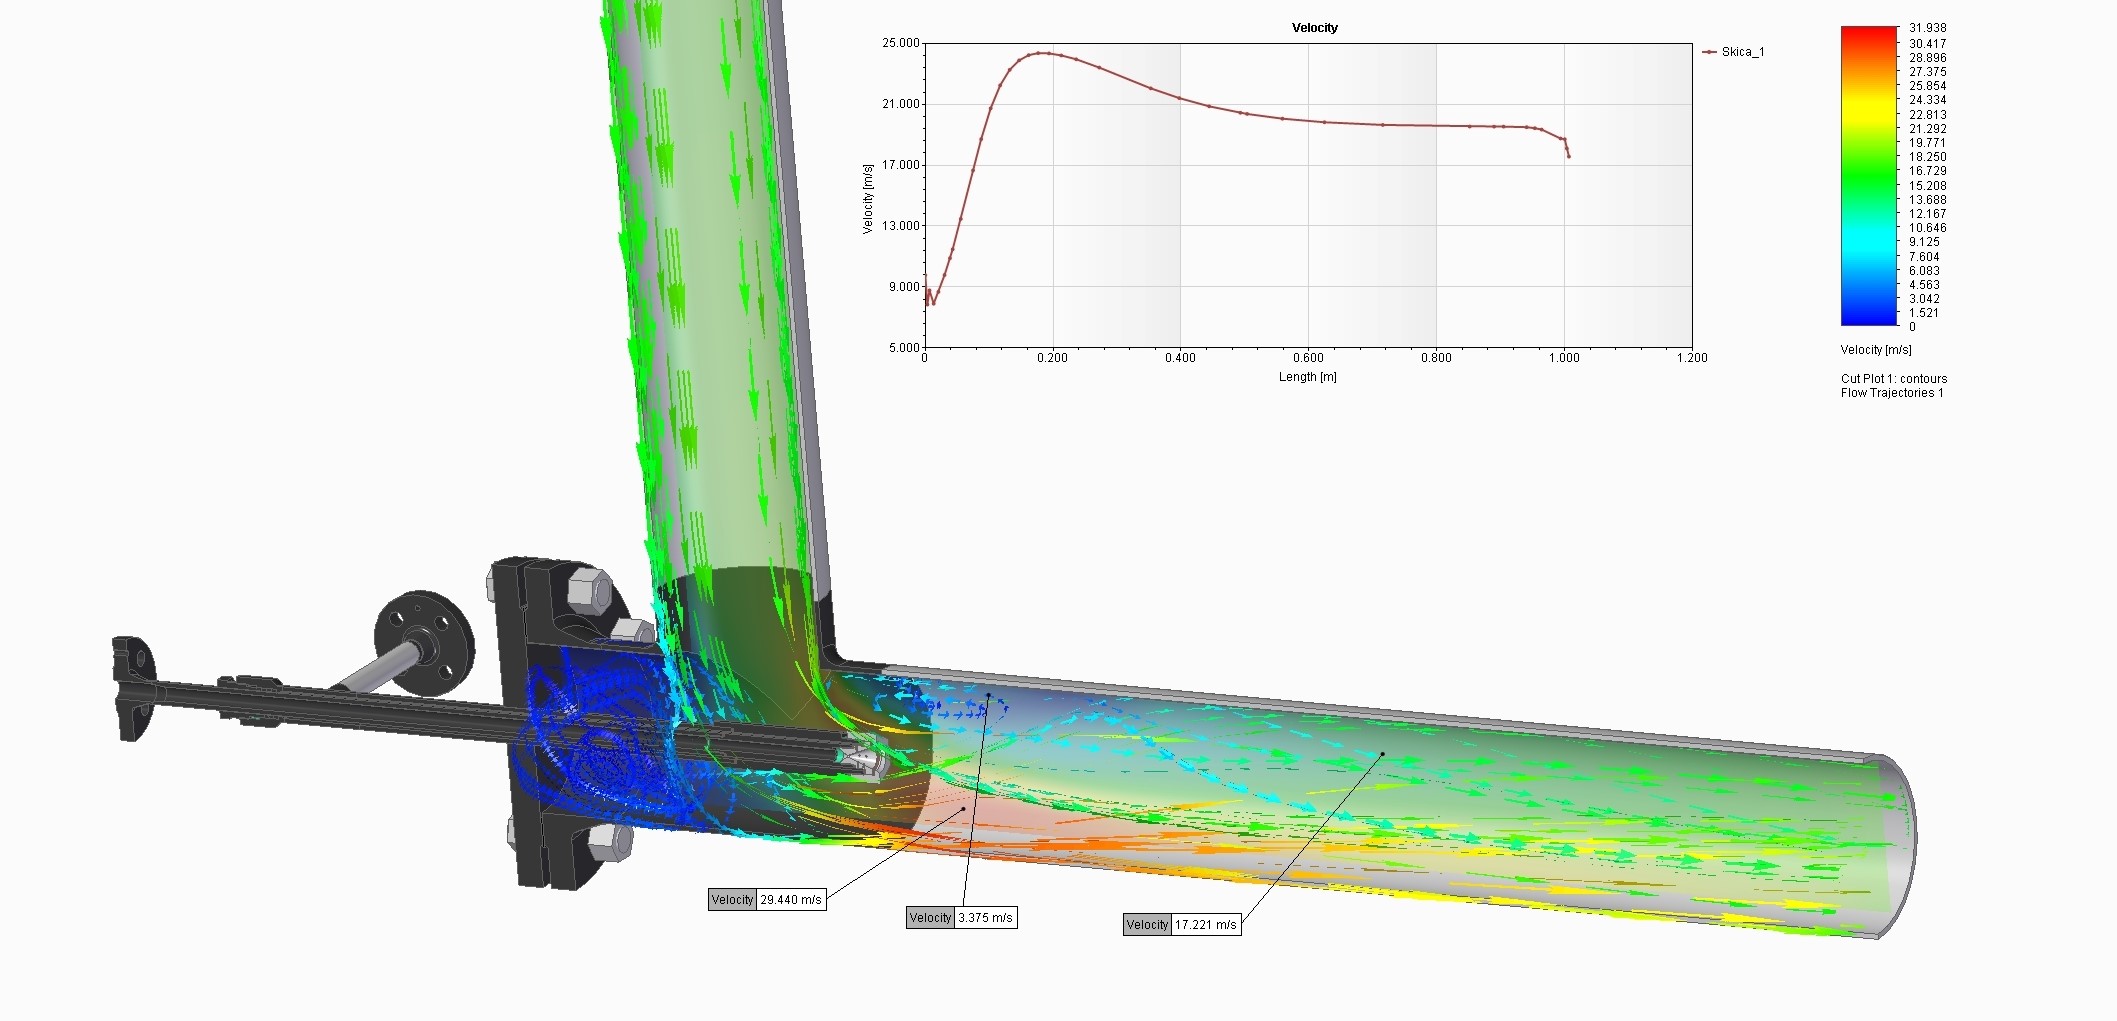
Task: Select the 0 minimum legend value
Action: tap(1912, 327)
